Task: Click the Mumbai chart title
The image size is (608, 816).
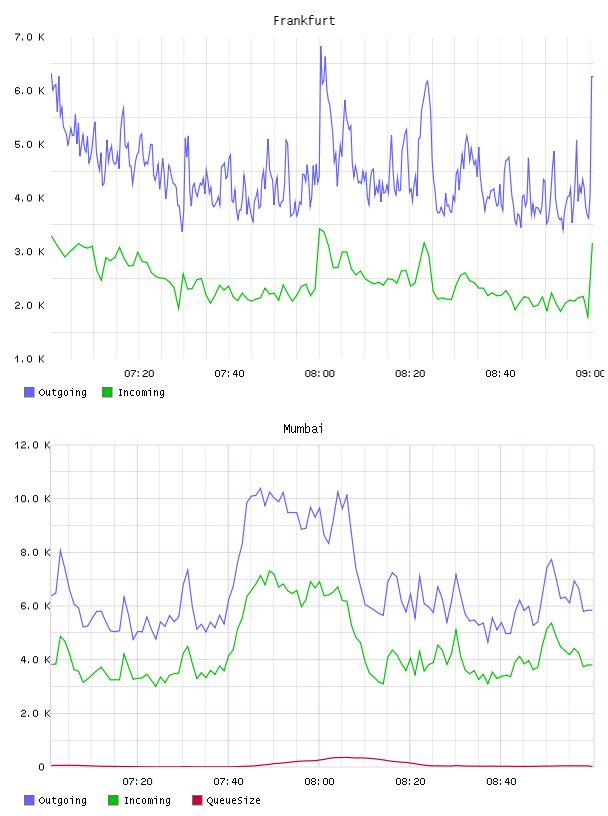Action: 303,429
